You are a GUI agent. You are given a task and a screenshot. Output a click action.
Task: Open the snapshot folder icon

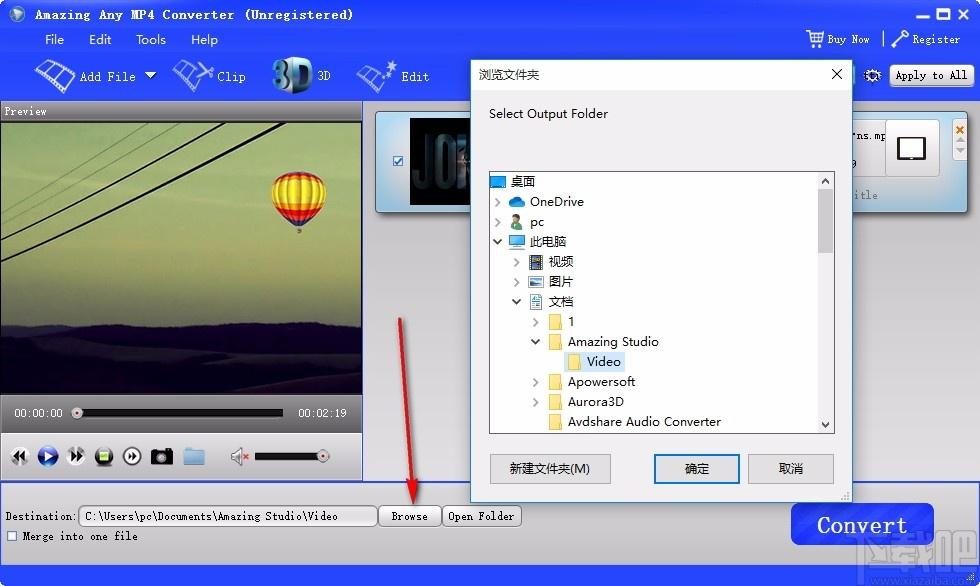click(194, 457)
